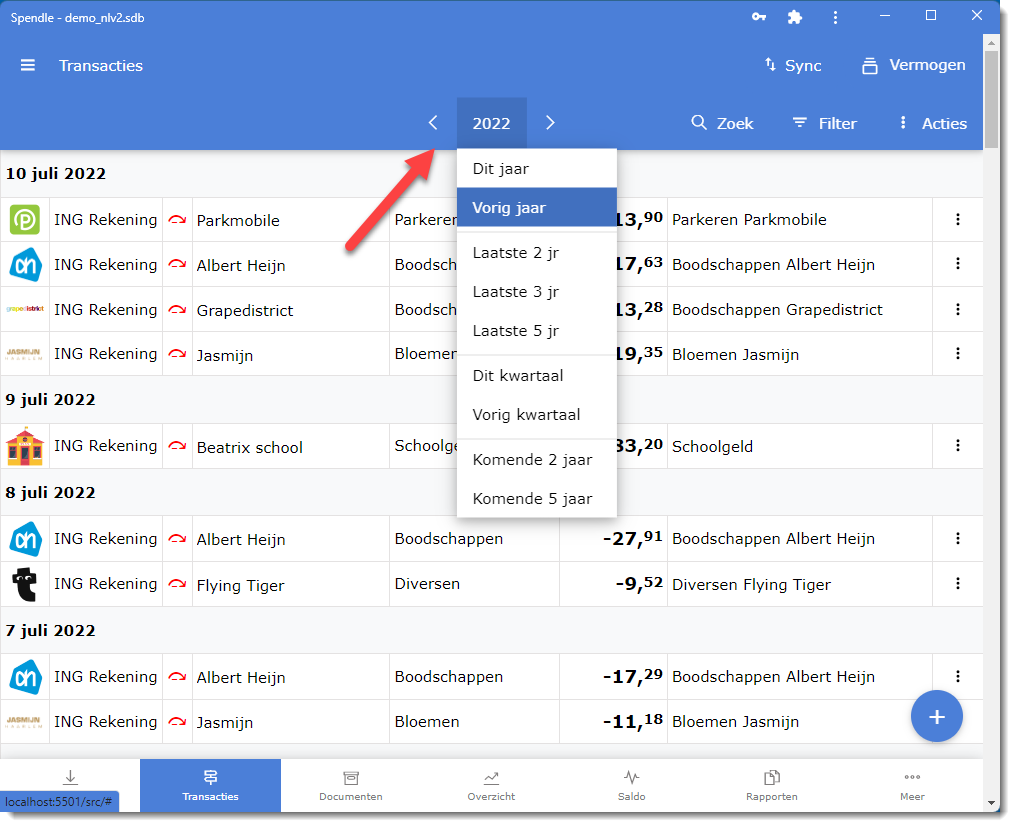Click the '9 juli 2022' date header

(50, 399)
